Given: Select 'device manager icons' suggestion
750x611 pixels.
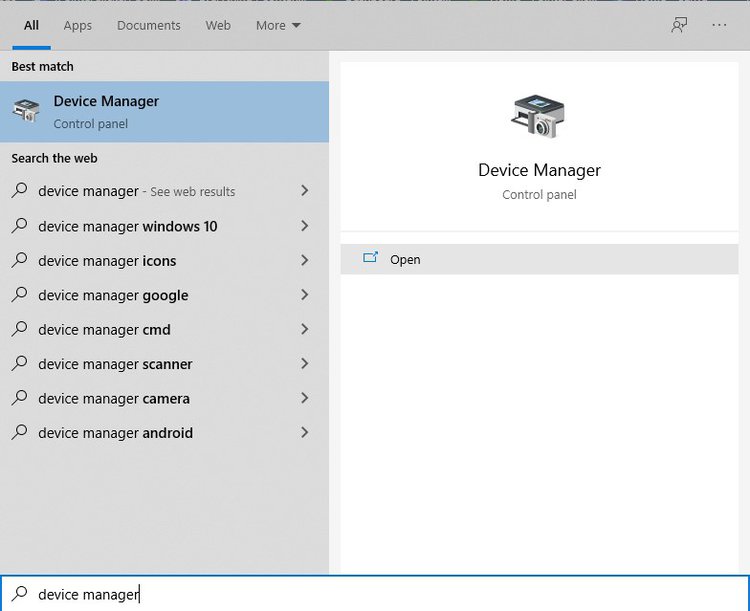Looking at the screenshot, I should 164,260.
